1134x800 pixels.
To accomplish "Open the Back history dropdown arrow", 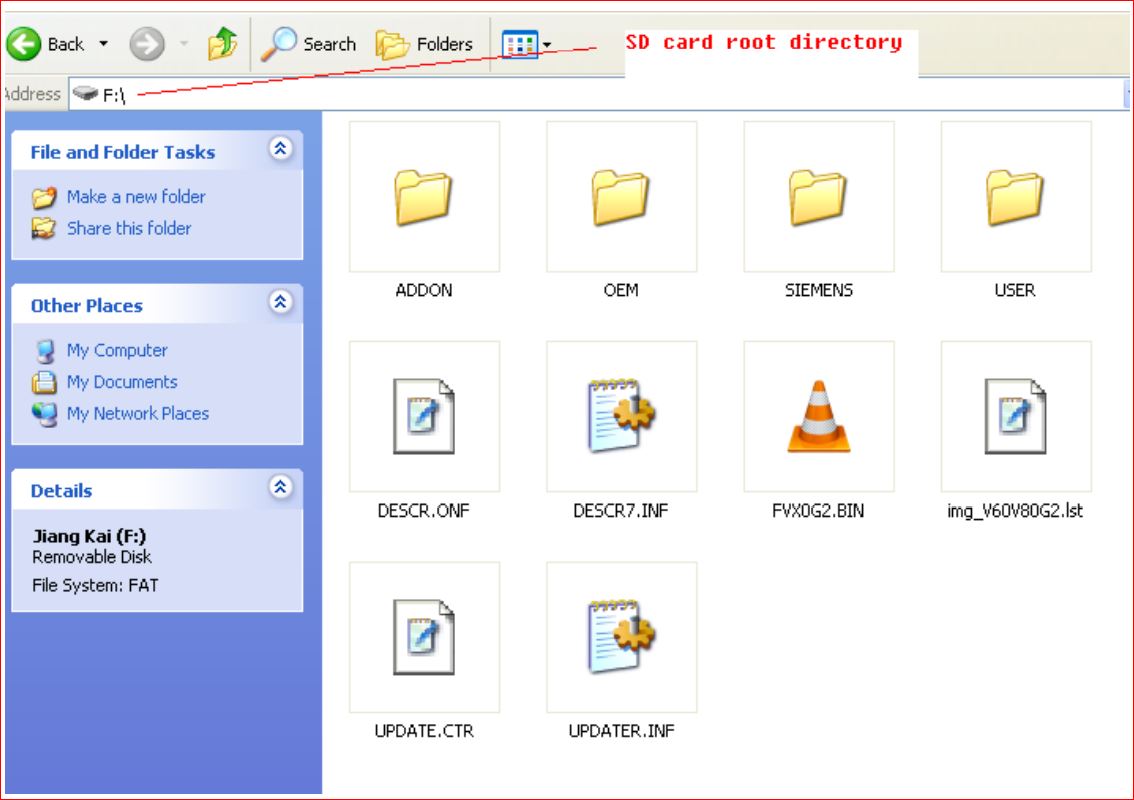I will click(103, 44).
